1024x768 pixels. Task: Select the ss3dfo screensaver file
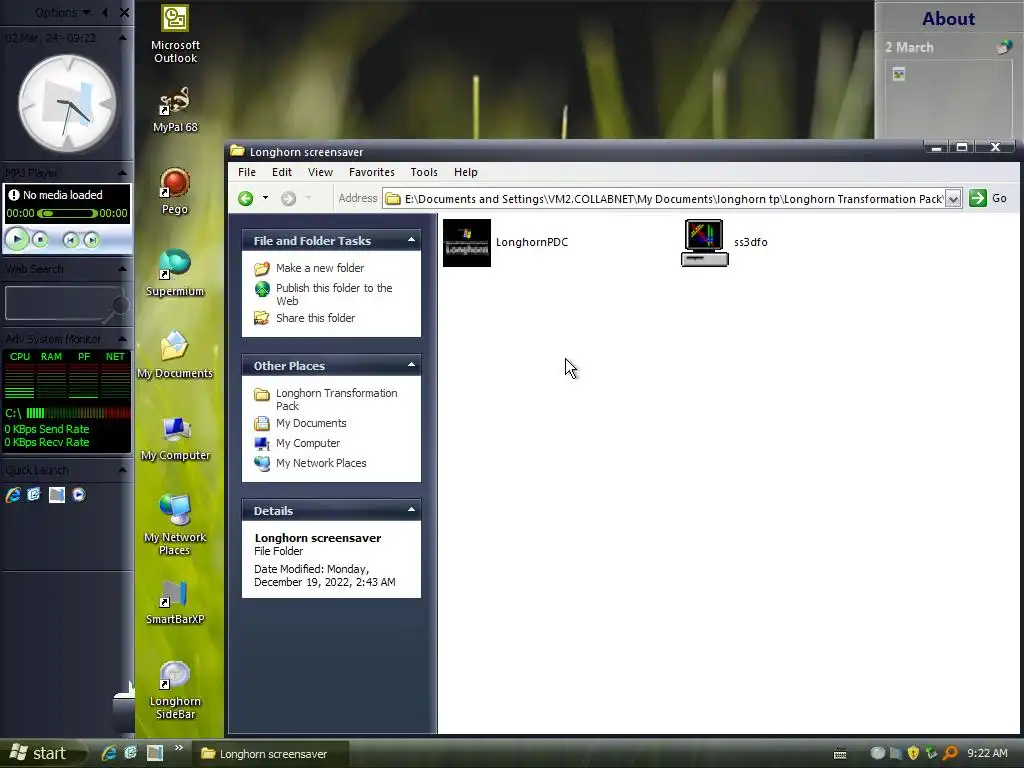724,242
